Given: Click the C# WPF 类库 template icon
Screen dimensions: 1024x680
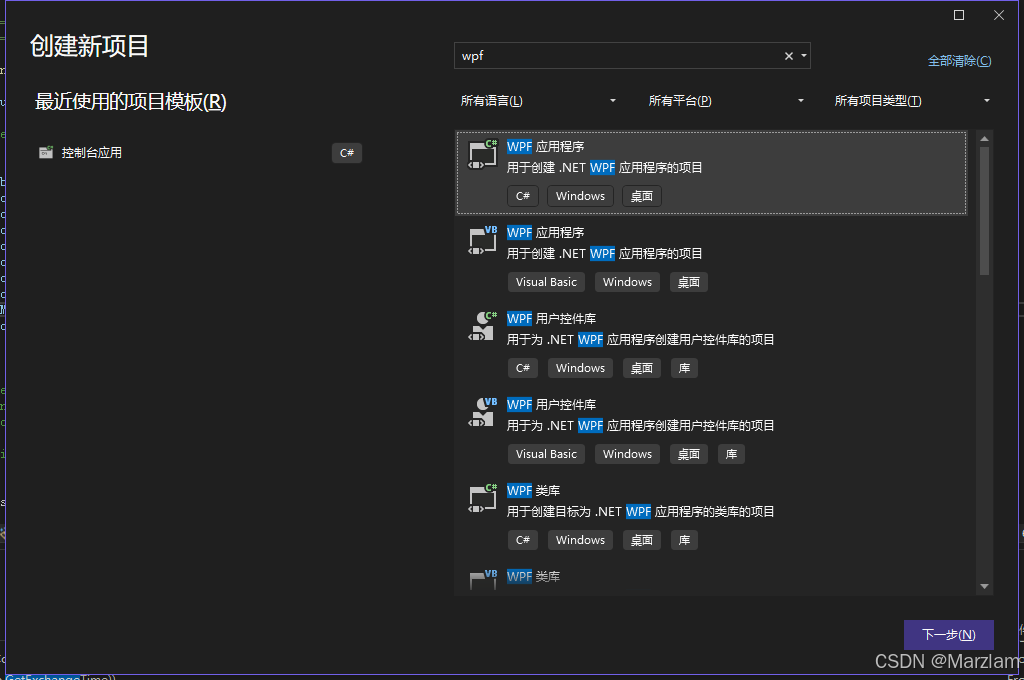Looking at the screenshot, I should point(483,498).
